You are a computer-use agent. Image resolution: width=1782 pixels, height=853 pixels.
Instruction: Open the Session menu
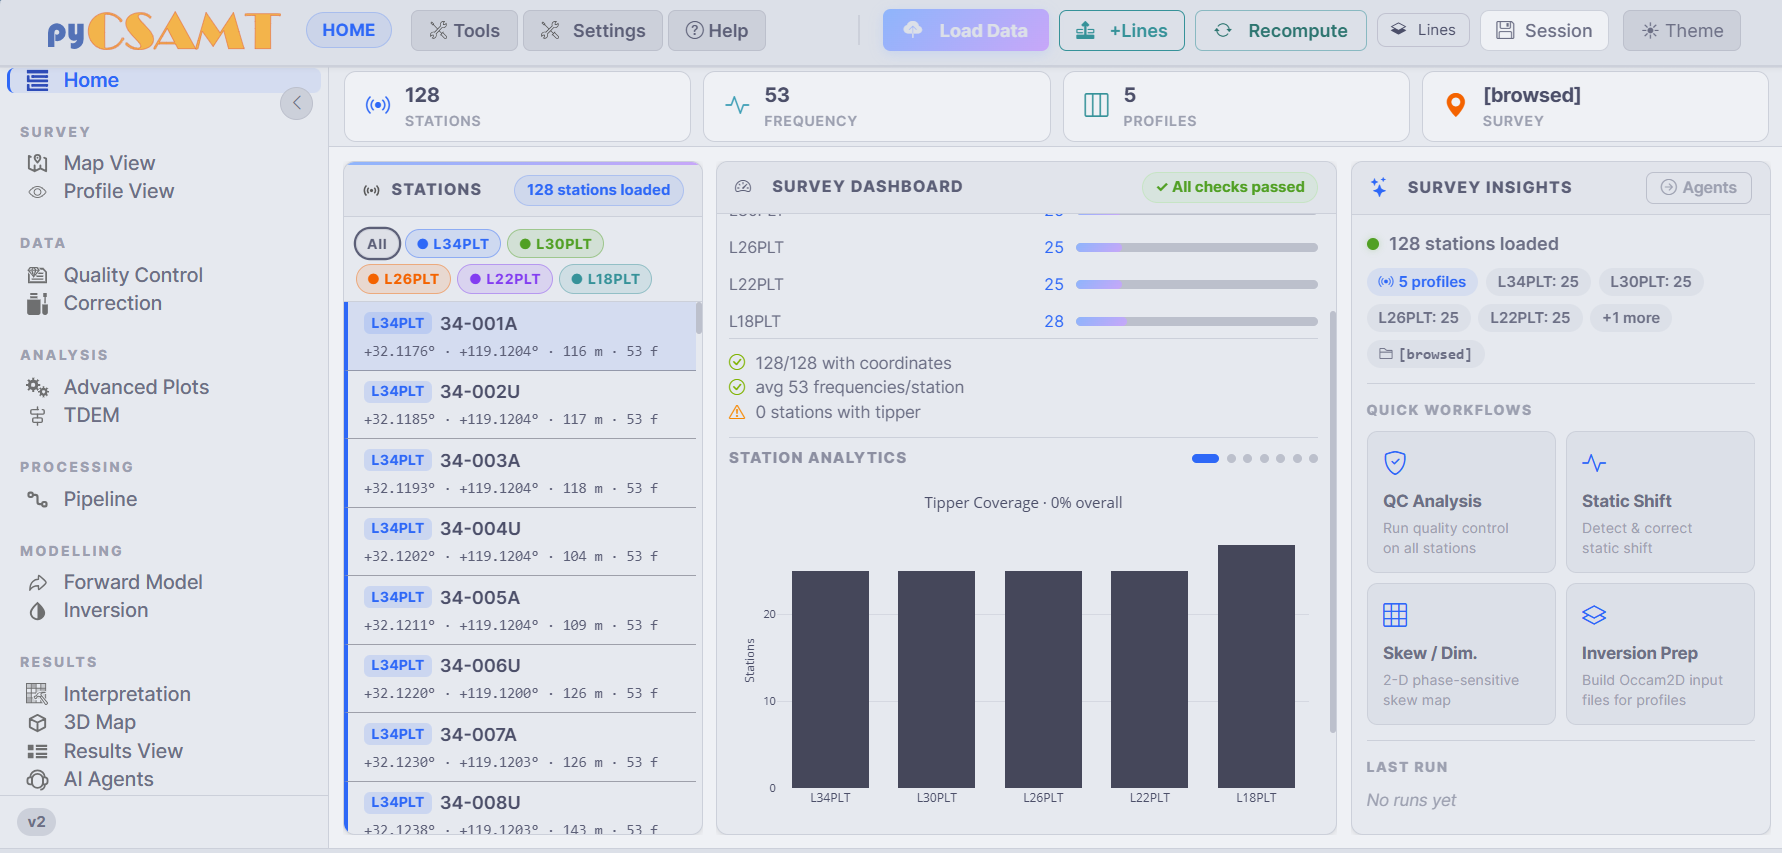[x=1544, y=30]
